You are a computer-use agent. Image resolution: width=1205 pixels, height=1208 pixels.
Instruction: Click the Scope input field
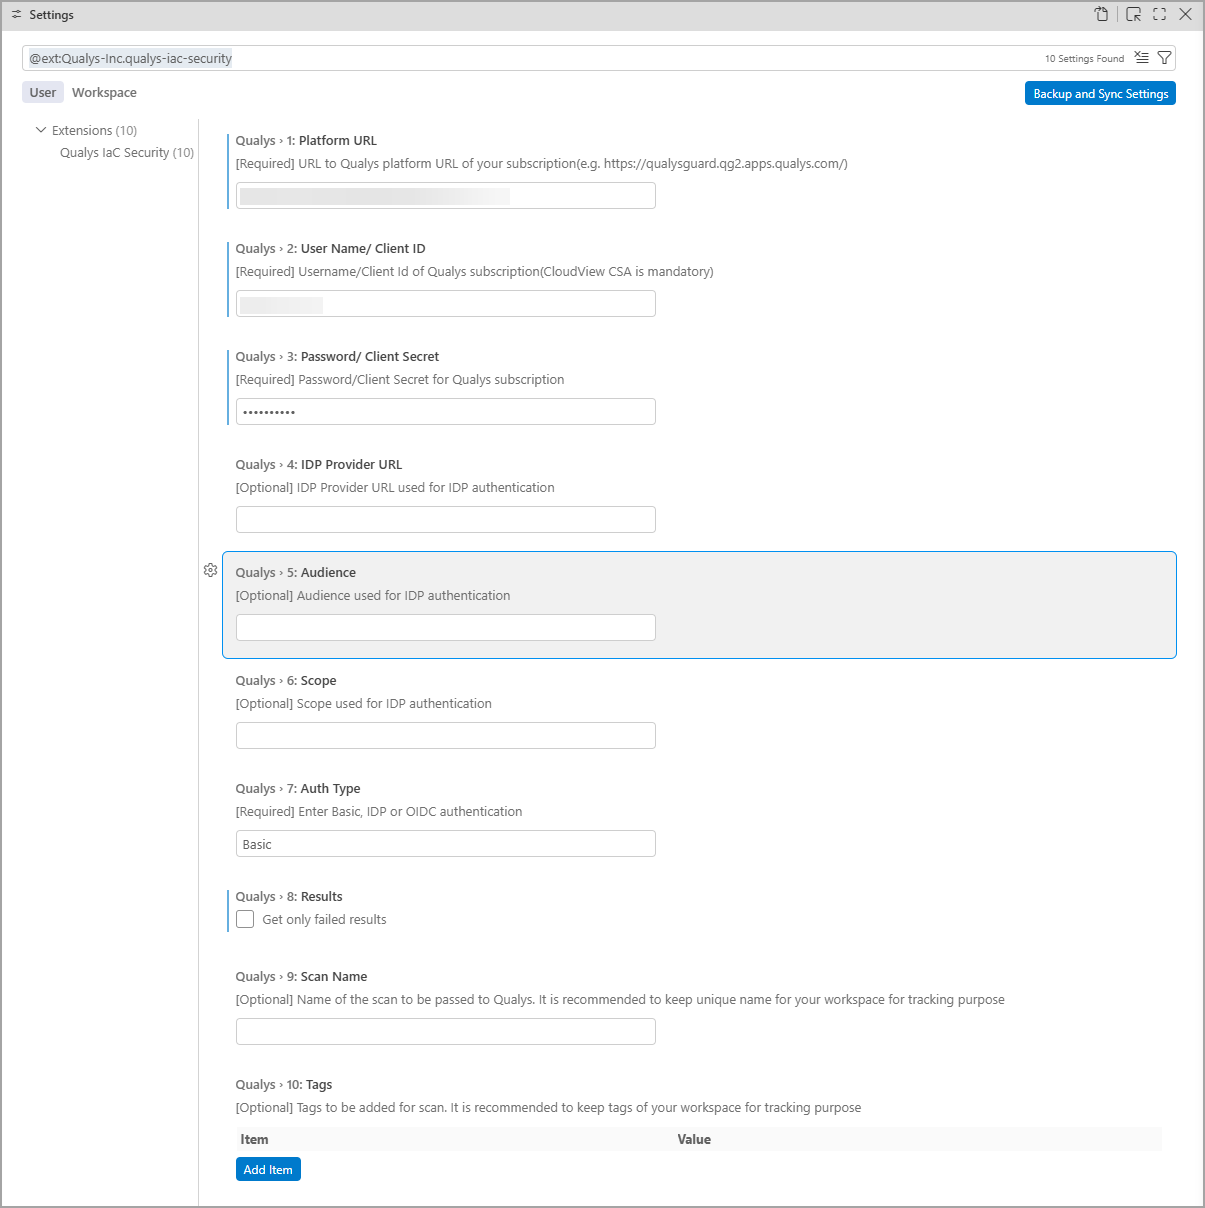click(x=446, y=735)
